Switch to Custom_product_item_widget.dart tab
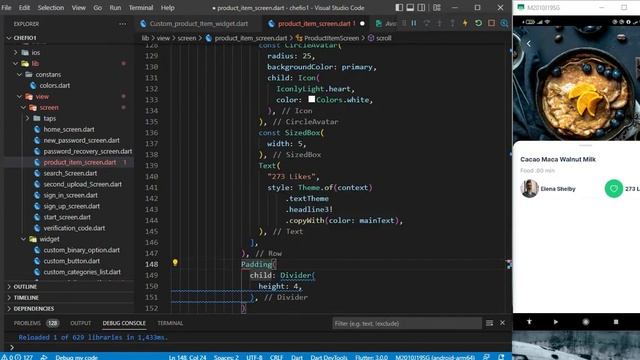 (198, 24)
